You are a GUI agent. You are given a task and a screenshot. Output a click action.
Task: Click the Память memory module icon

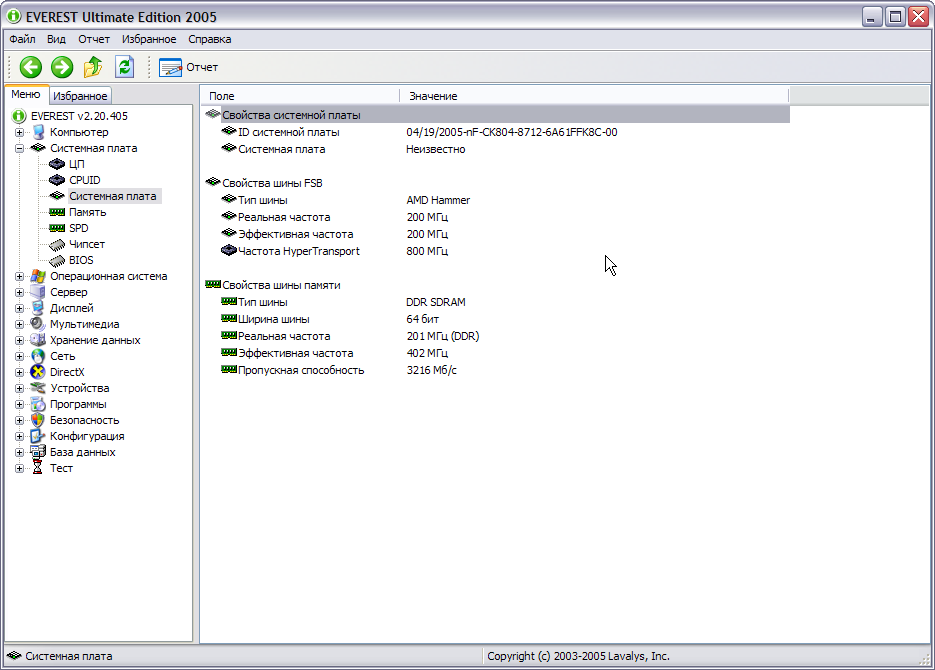pos(57,212)
